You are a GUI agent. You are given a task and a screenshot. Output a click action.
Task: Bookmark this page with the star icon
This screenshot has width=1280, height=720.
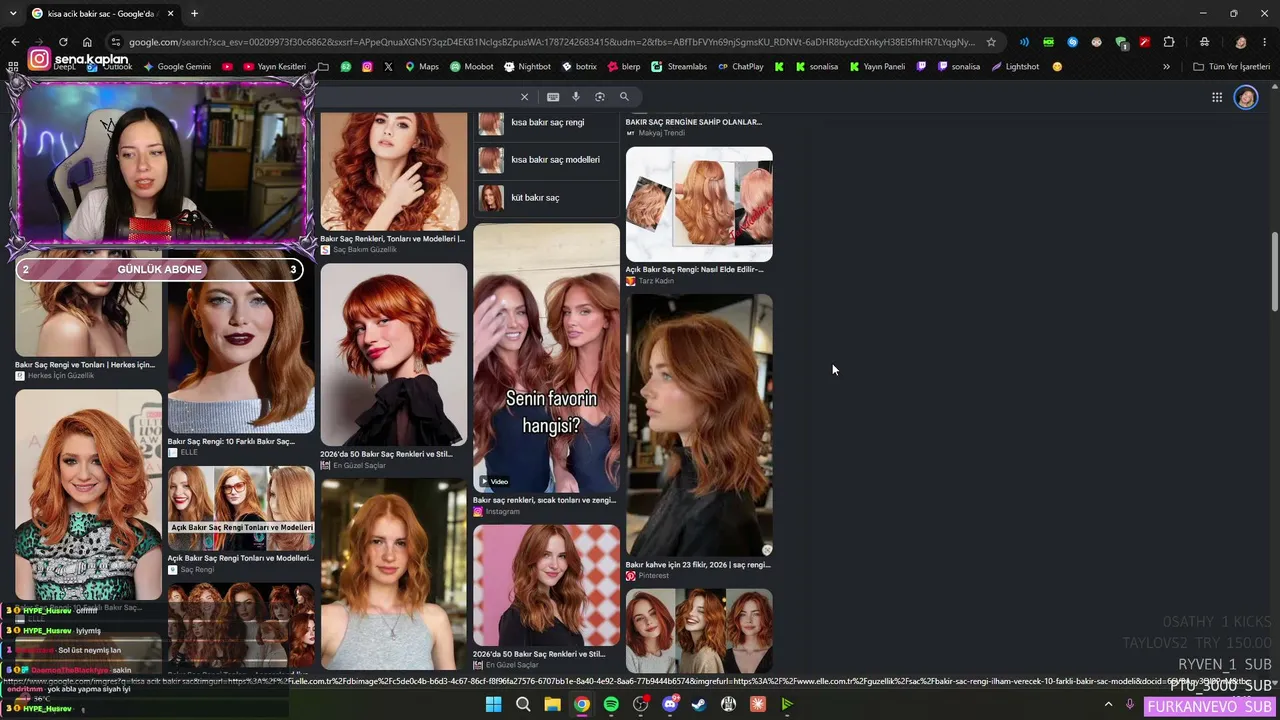(x=991, y=42)
